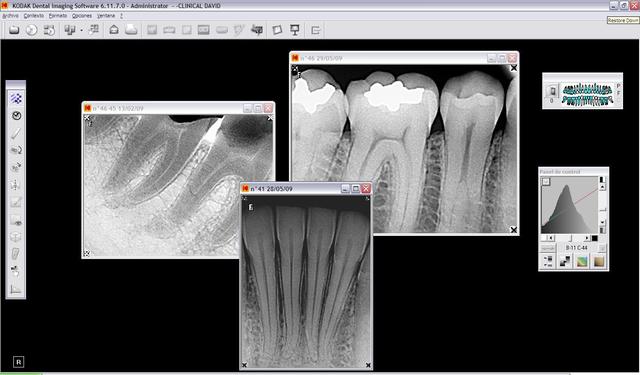Click the tilted frame toolbar icon

(277, 30)
